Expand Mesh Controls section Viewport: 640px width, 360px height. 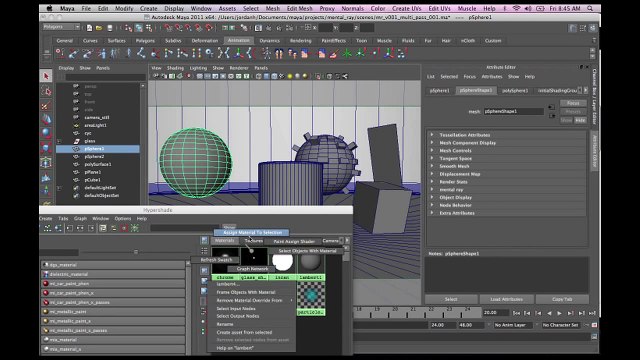point(432,150)
